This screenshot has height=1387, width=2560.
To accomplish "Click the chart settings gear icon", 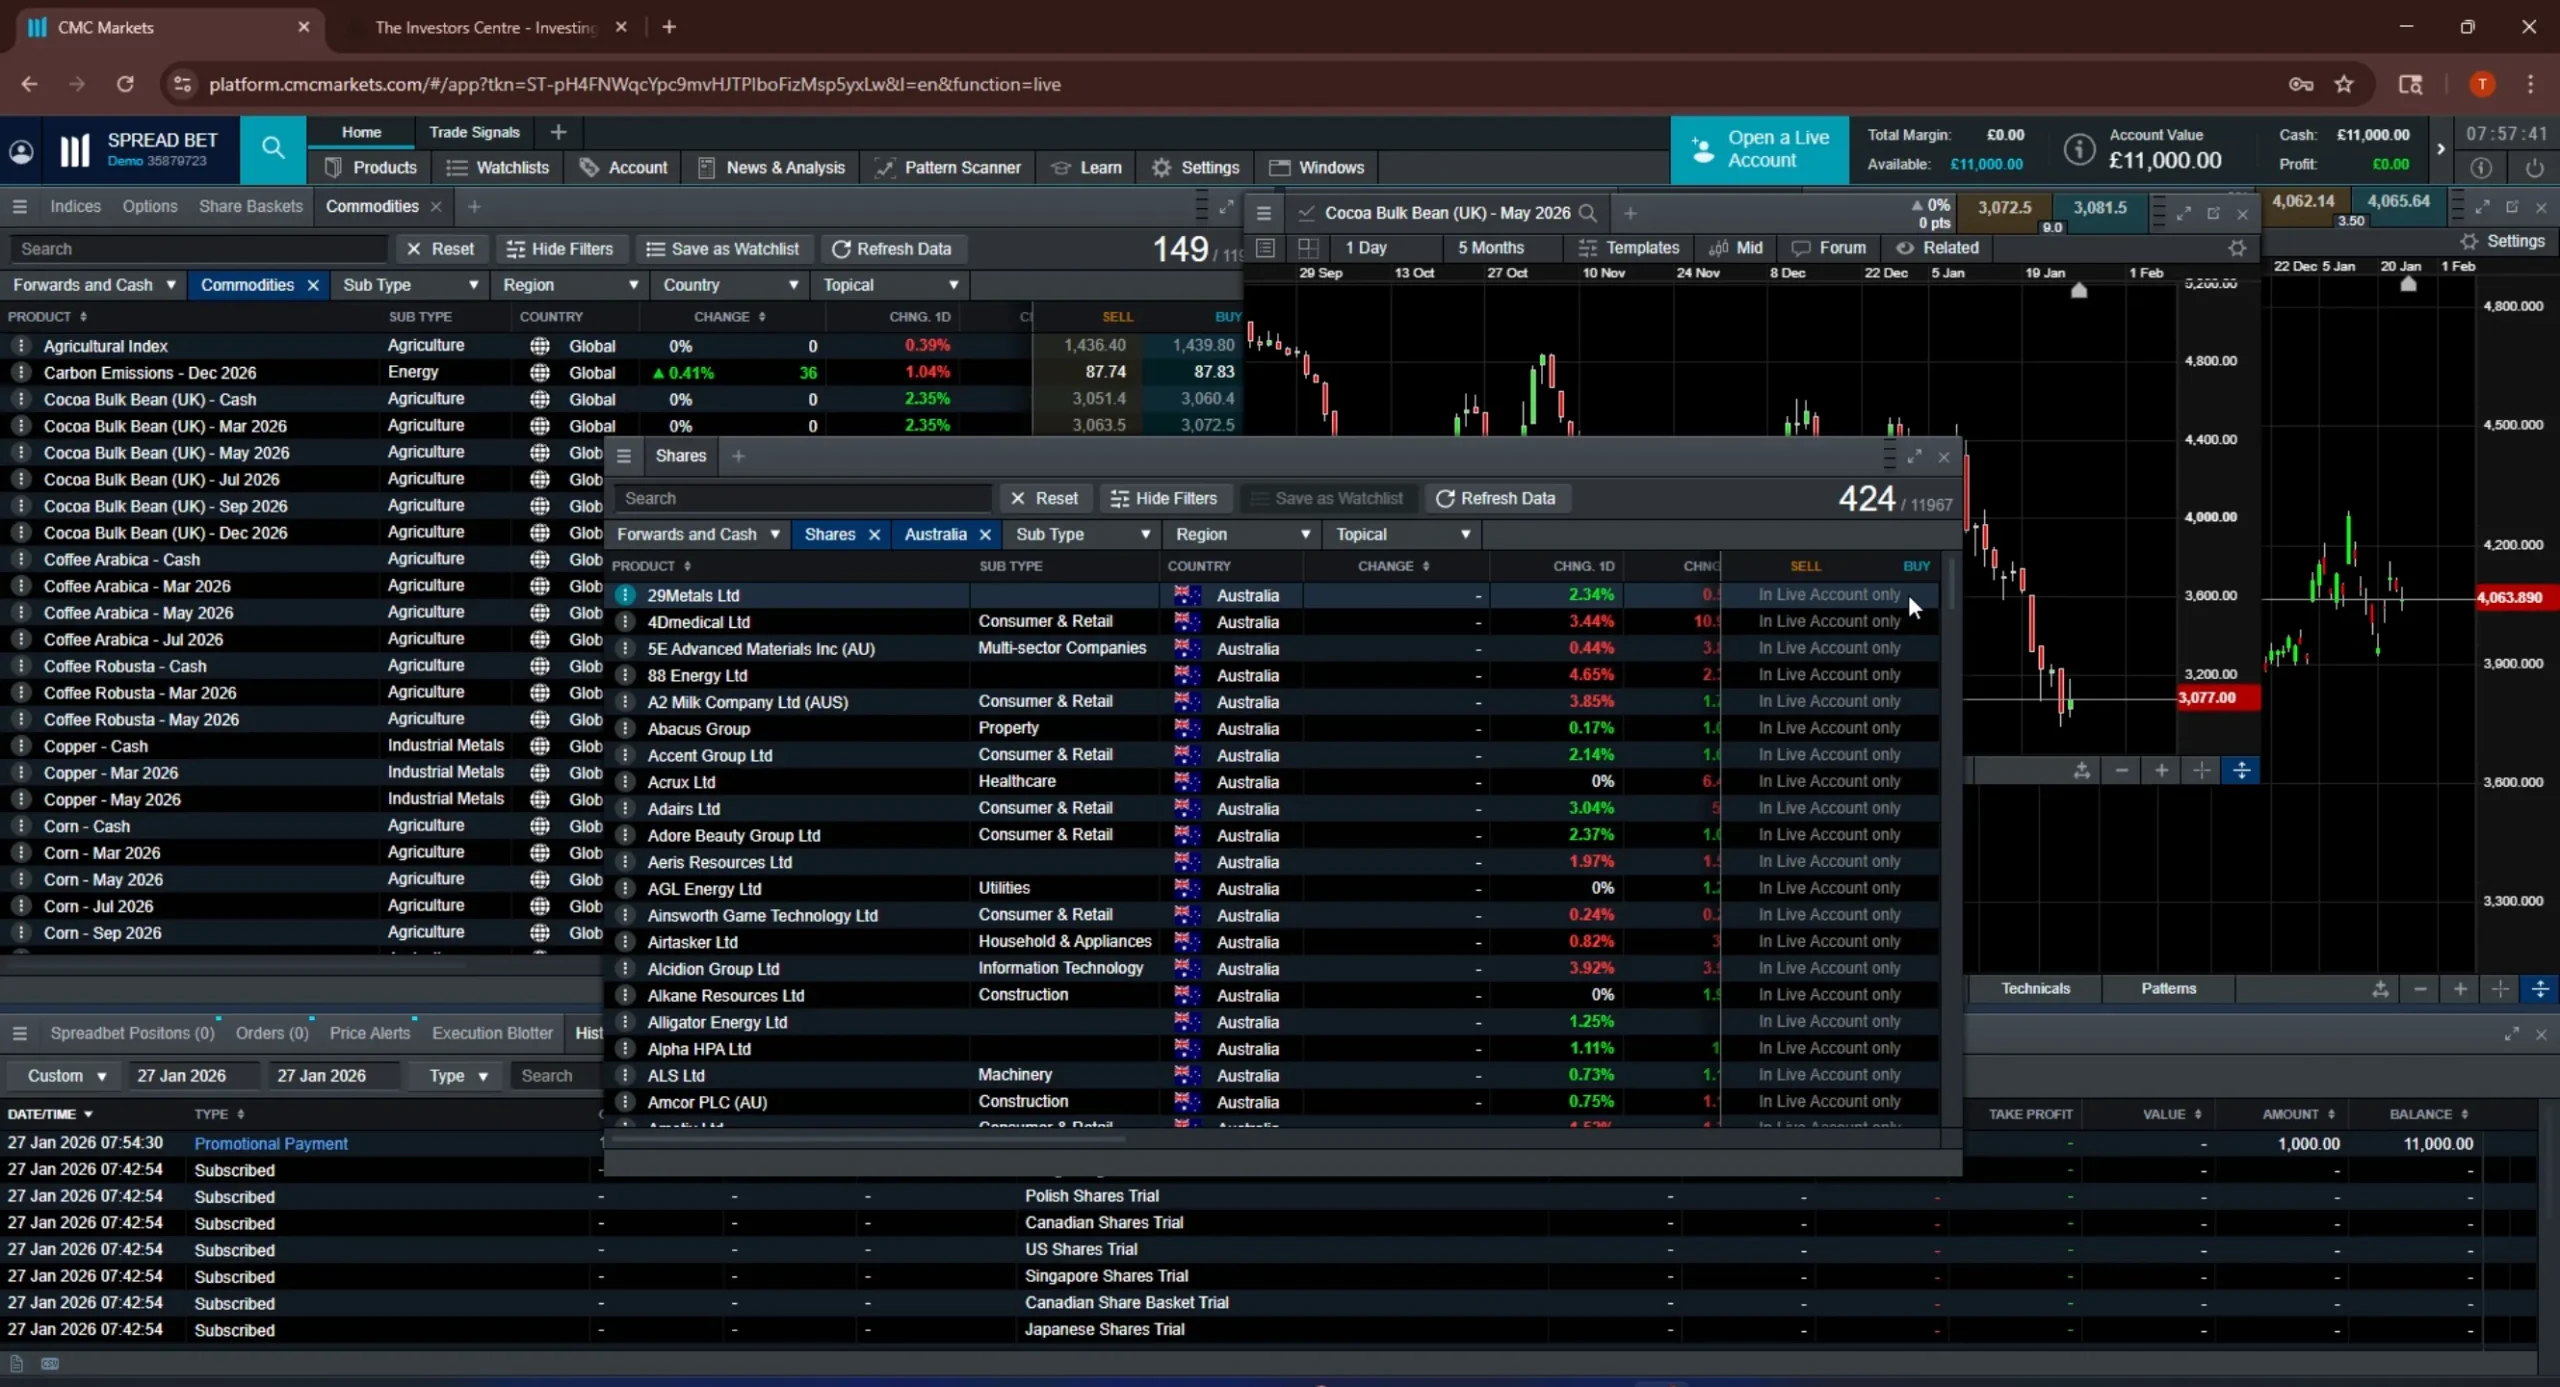I will click(x=2237, y=248).
